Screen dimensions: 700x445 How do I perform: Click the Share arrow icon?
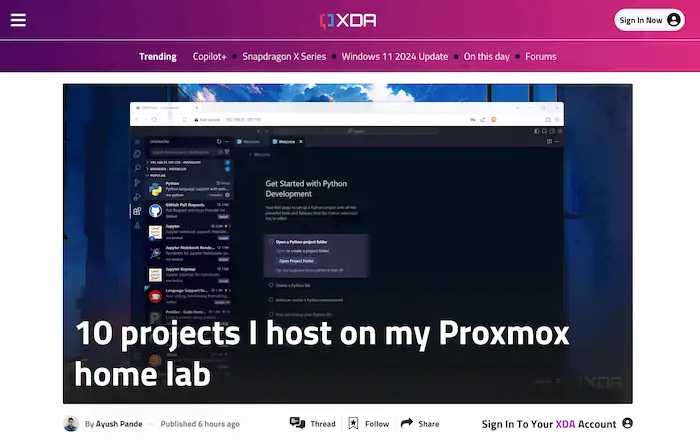(407, 423)
